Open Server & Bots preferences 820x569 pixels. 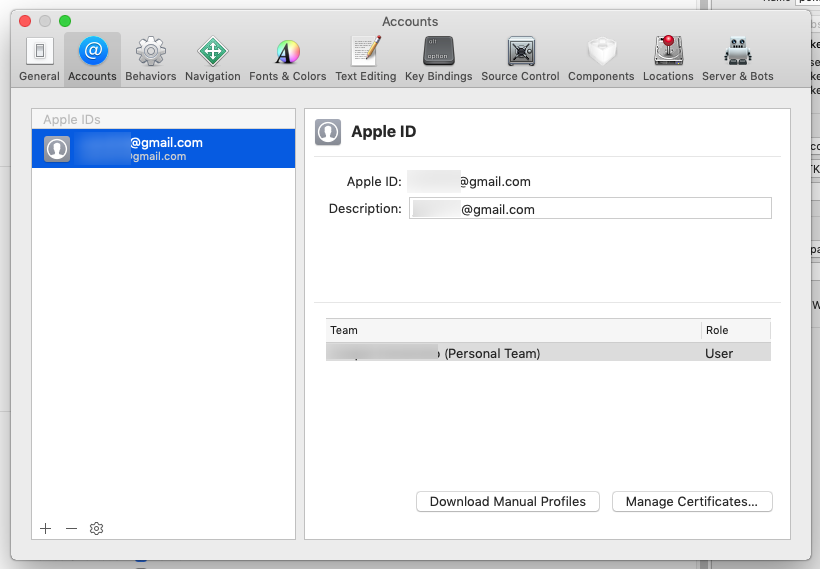pyautogui.click(x=737, y=60)
